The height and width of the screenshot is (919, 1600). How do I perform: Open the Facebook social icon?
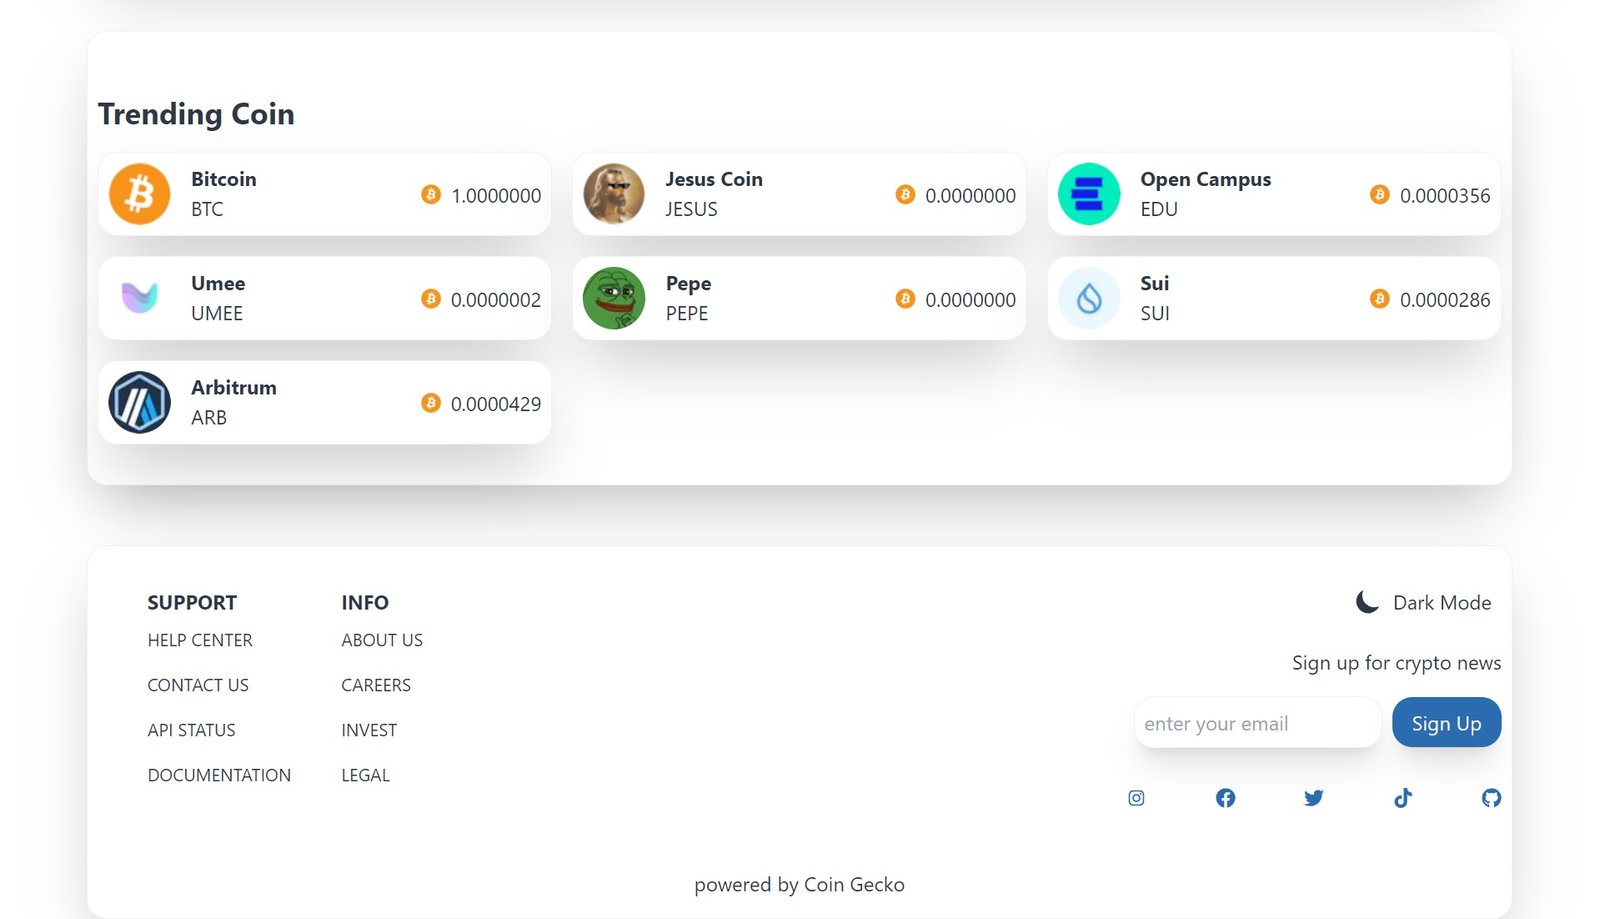1225,798
